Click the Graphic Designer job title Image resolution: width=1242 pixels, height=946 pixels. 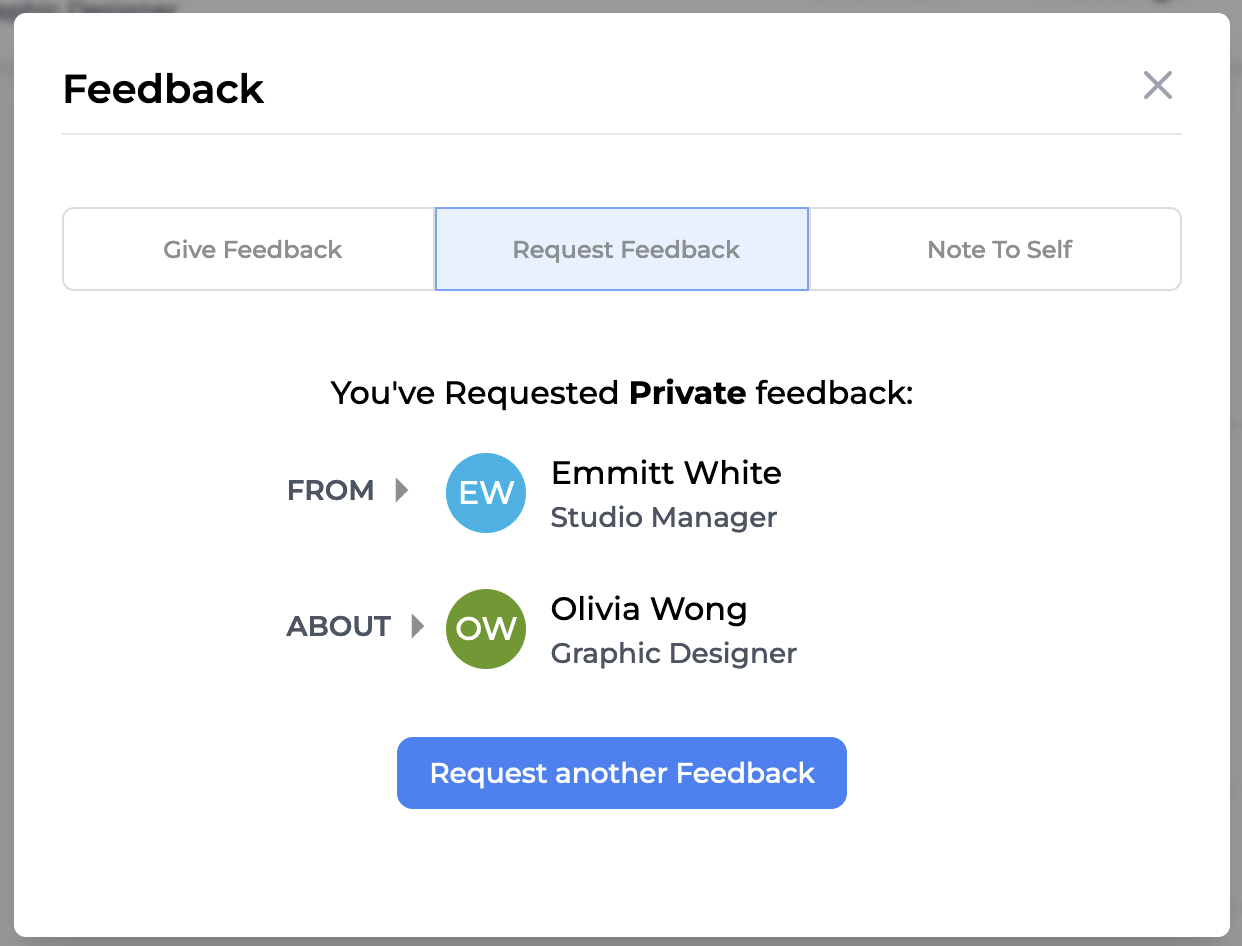click(x=673, y=654)
